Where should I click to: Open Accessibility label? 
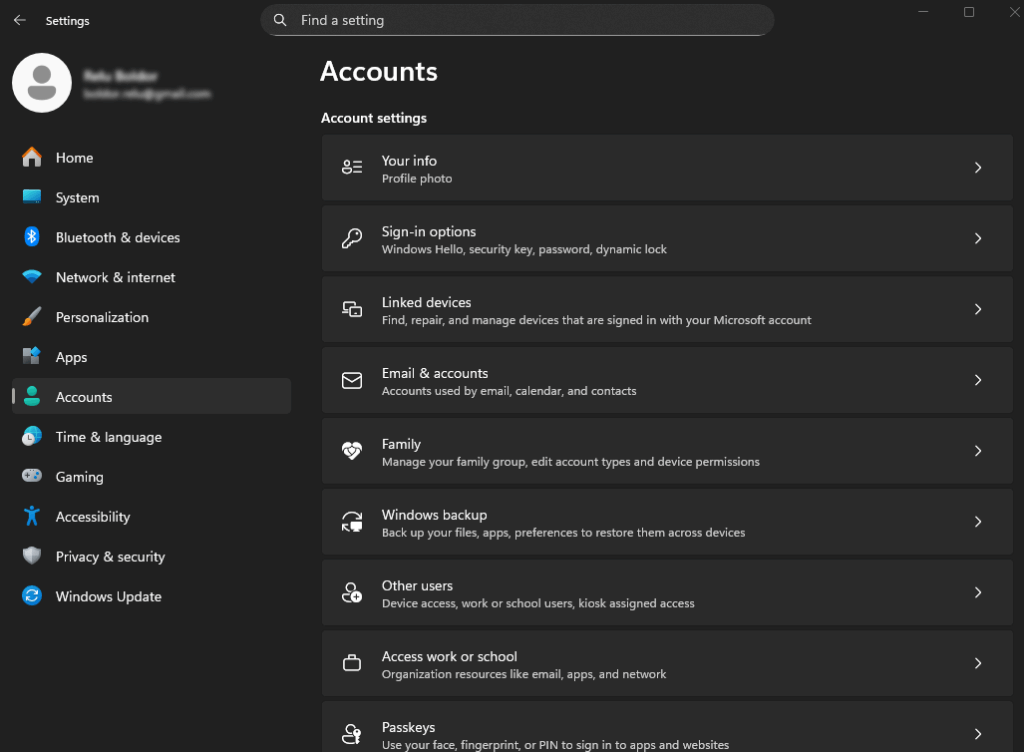93,517
